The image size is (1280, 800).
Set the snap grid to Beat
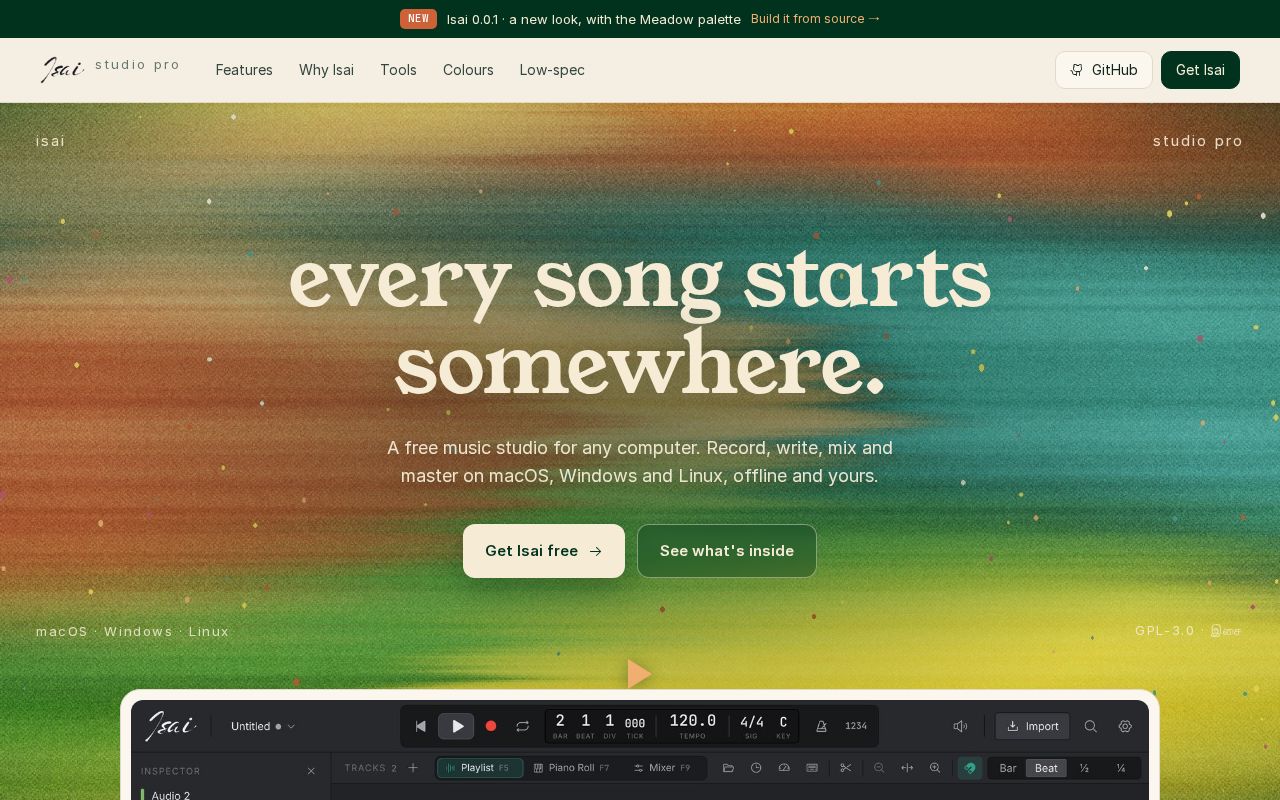[x=1046, y=768]
